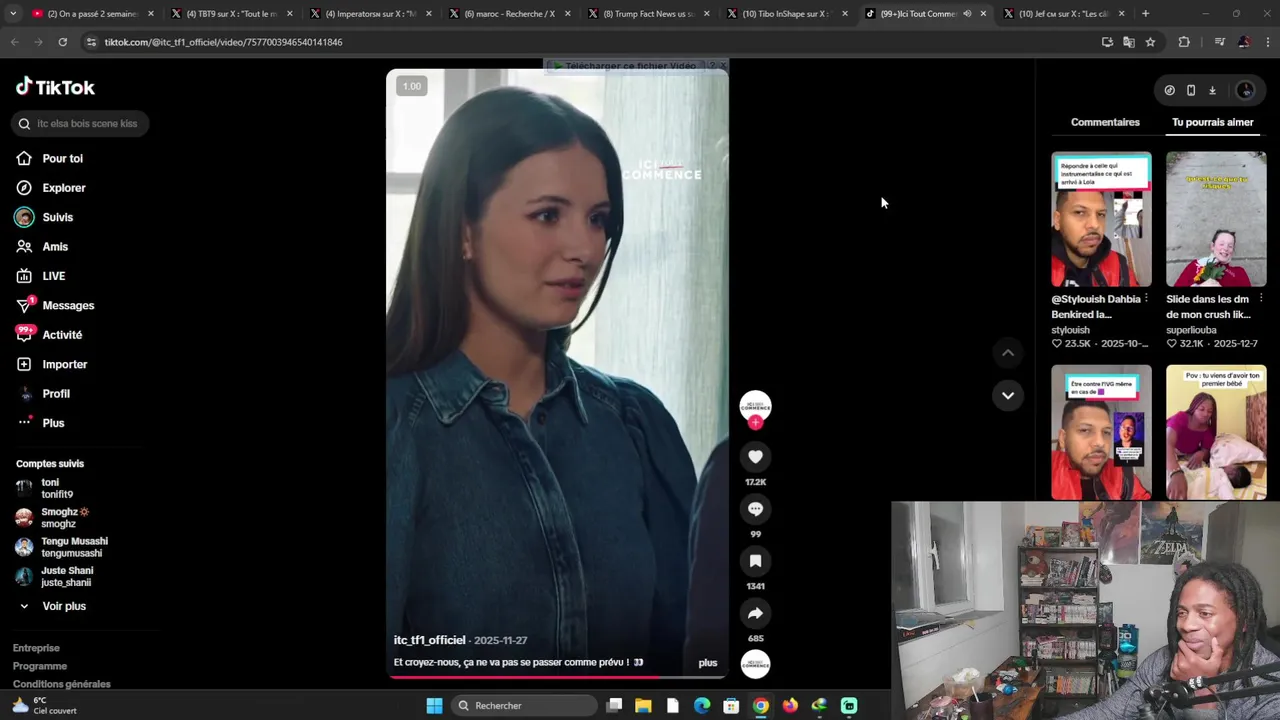Follow itc_tf1_officiel via red plus badge

click(755, 423)
